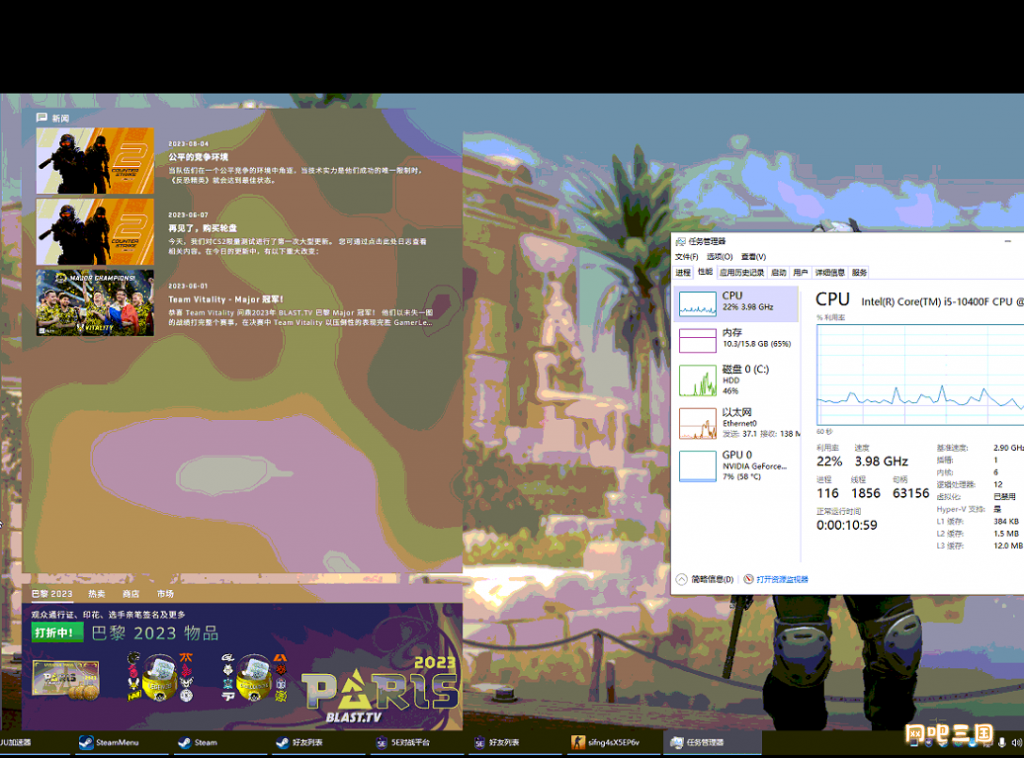1024x758 pixels.
Task: Switch to the 进程 tab in Task Manager
Action: tap(683, 272)
